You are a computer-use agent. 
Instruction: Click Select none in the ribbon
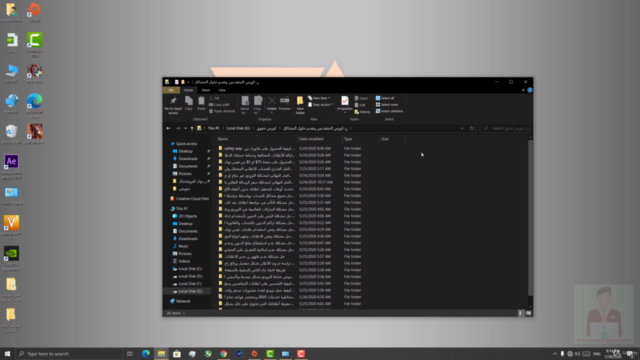[387, 104]
